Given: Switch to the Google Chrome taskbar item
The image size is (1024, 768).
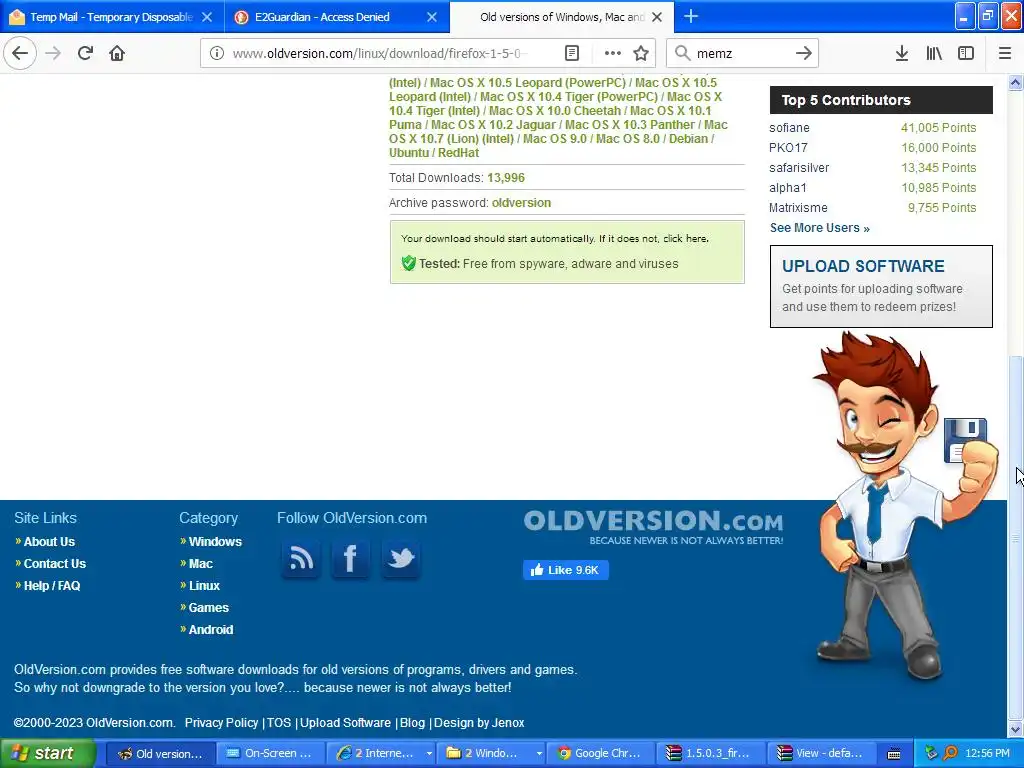Looking at the screenshot, I should click(600, 753).
